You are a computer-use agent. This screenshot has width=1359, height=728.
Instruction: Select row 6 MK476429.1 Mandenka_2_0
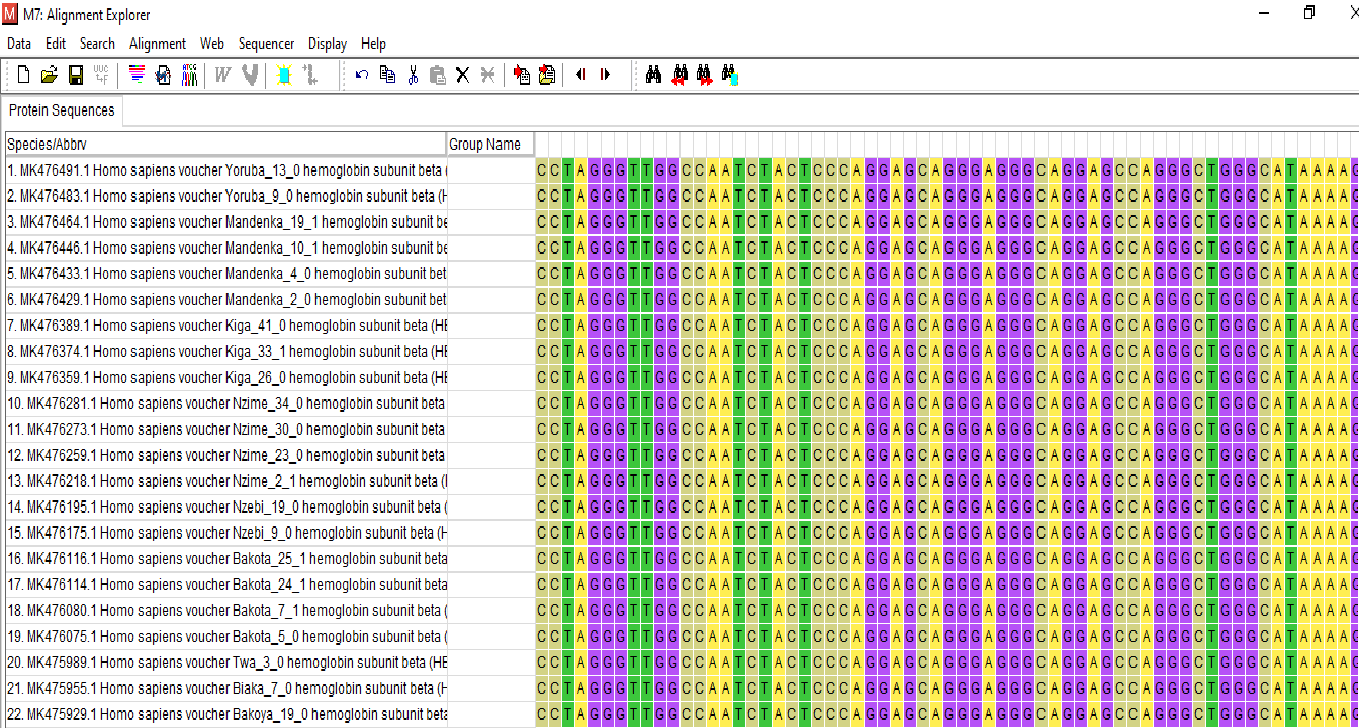tap(226, 300)
